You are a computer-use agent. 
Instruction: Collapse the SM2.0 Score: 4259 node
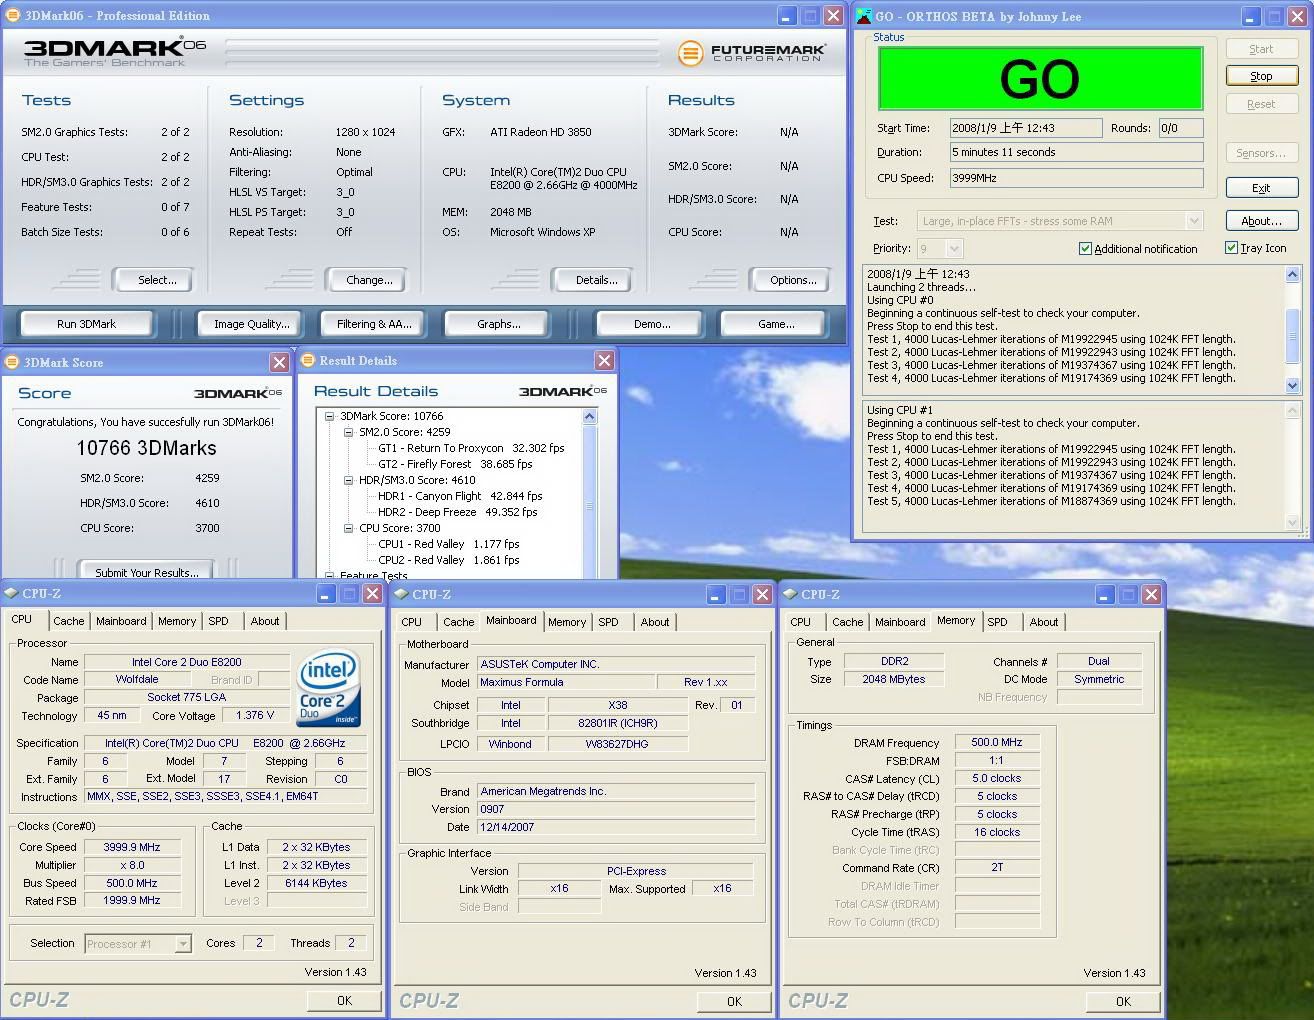tap(348, 432)
